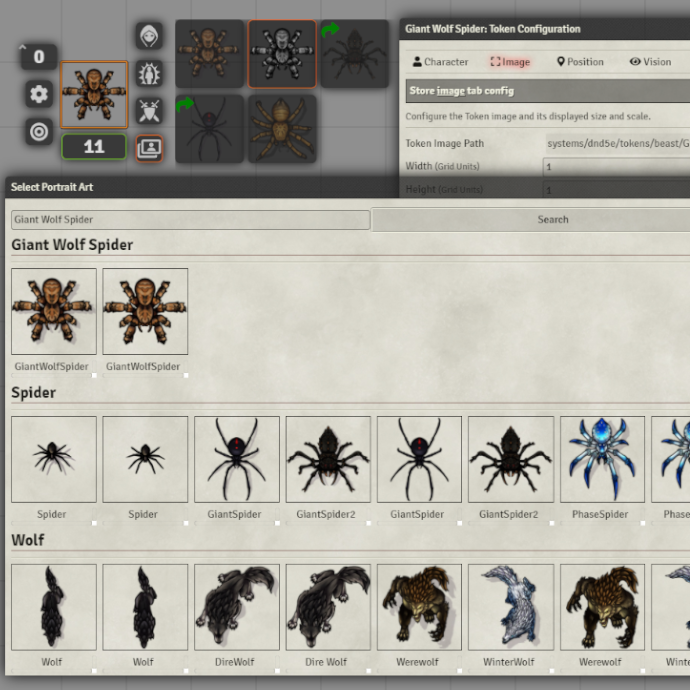690x690 pixels.
Task: Toggle the target bullseye icon
Action: point(39,131)
